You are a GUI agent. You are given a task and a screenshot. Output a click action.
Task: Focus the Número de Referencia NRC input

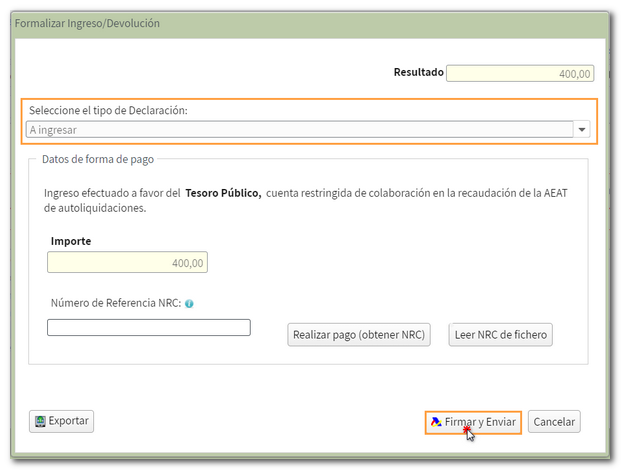coord(148,328)
